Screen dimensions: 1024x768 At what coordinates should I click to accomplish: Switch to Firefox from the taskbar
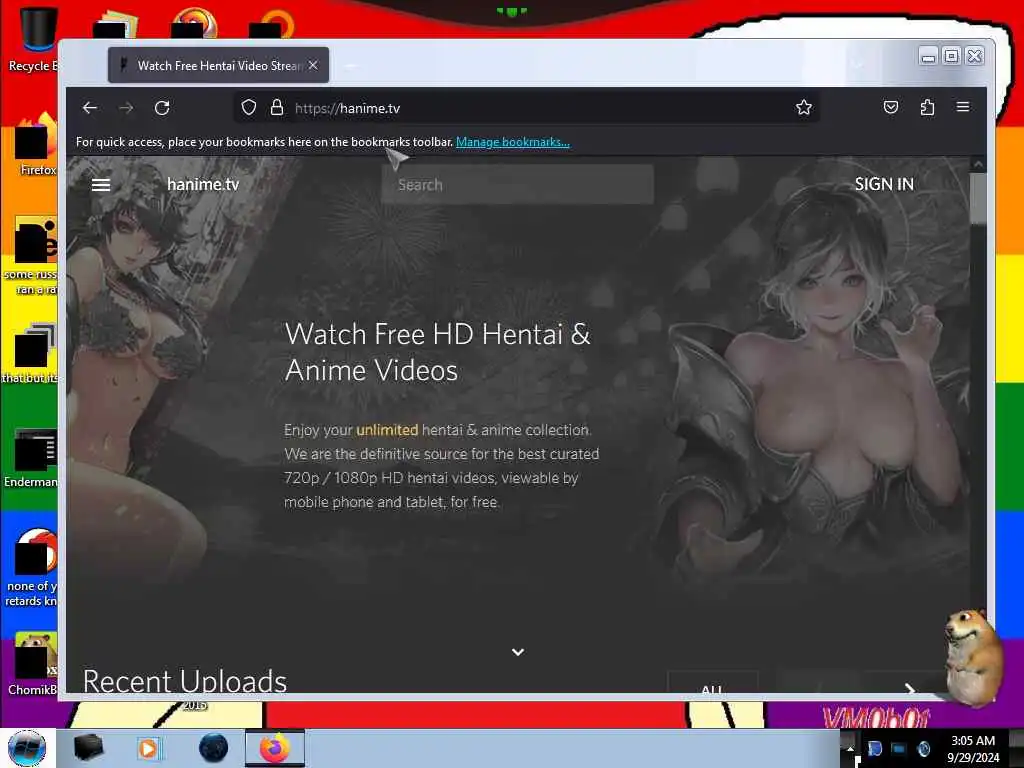pos(275,748)
